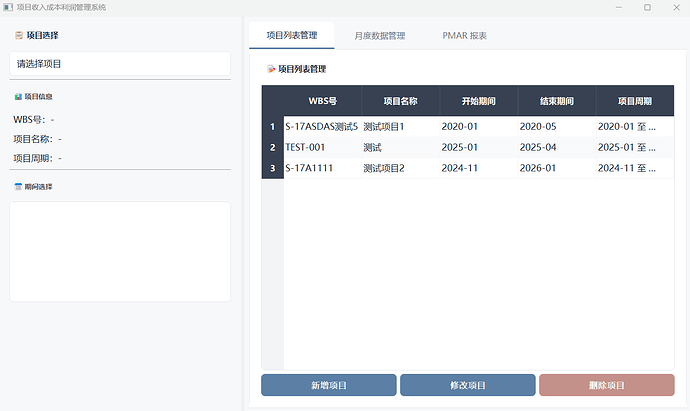Click the 新增项目 button
Screen dimensions: 690x411
tap(329, 385)
